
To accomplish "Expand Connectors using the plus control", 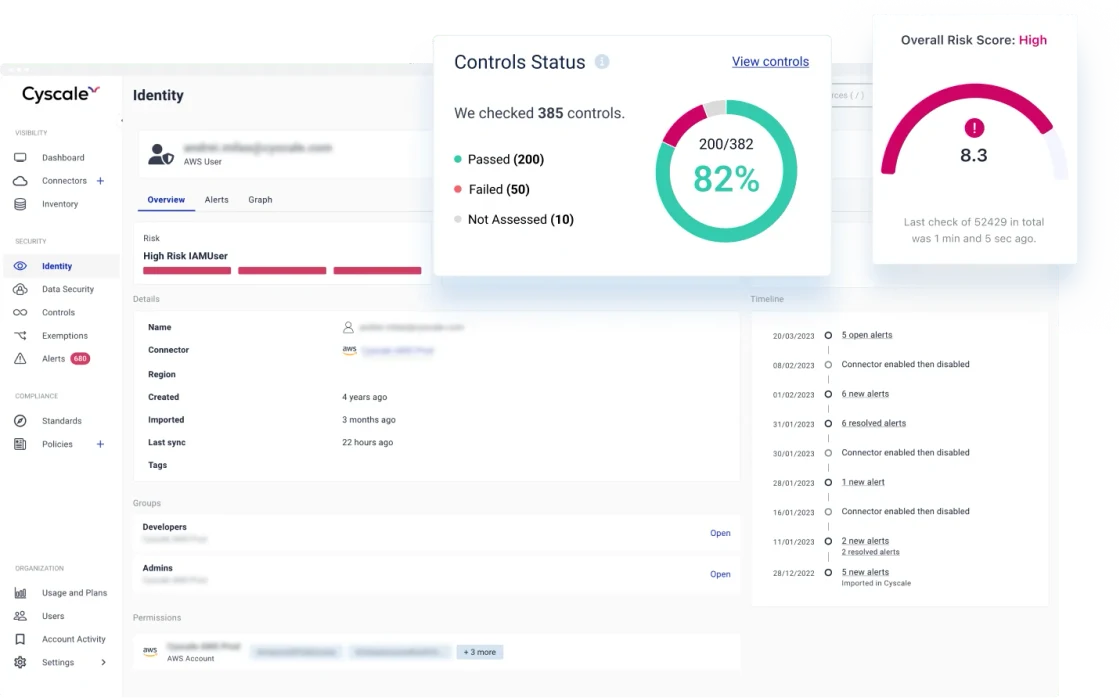I will 100,181.
